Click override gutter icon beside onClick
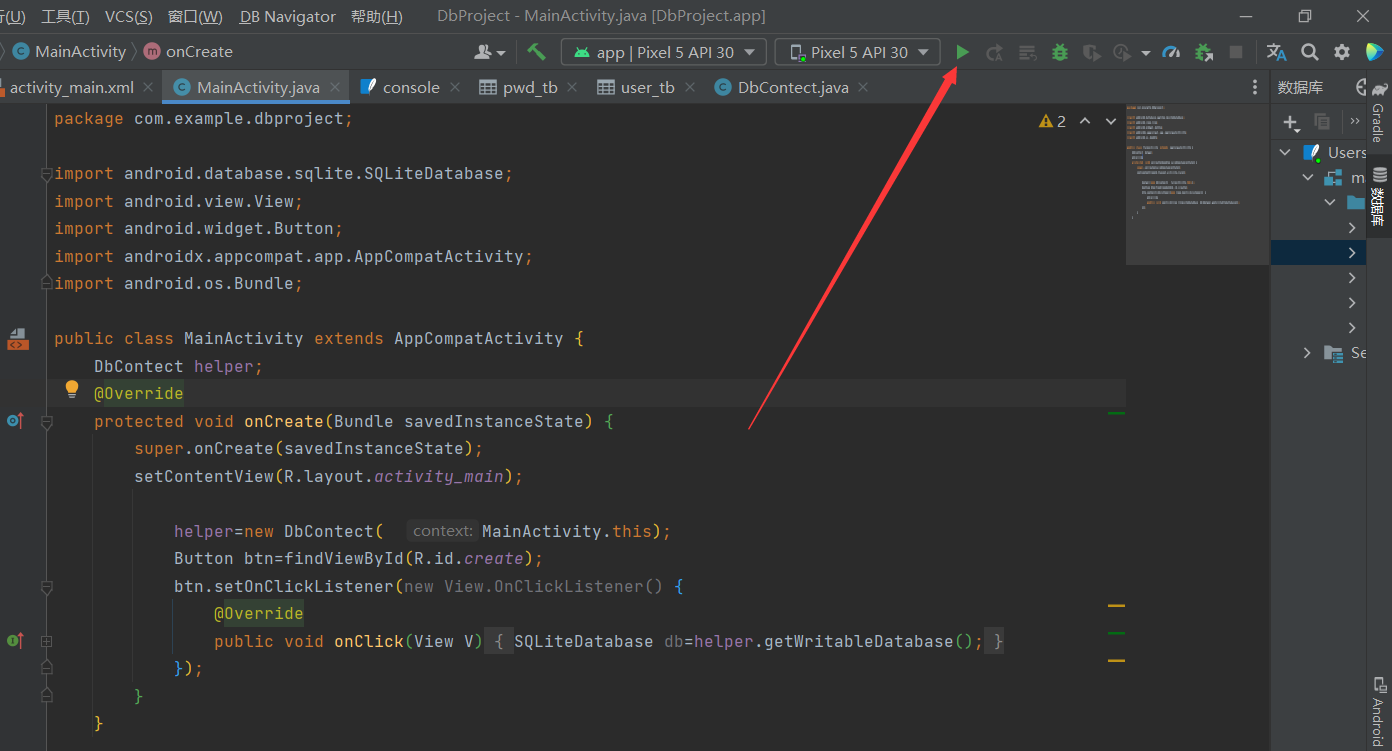This screenshot has height=751, width=1392. pos(14,640)
